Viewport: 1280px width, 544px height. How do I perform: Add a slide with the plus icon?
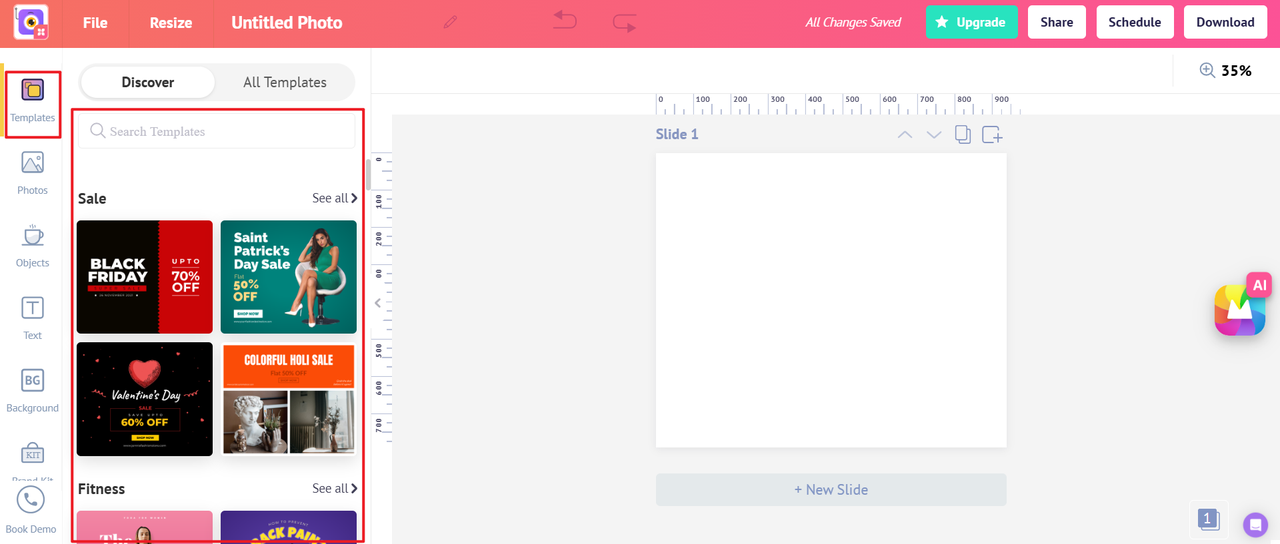(992, 134)
